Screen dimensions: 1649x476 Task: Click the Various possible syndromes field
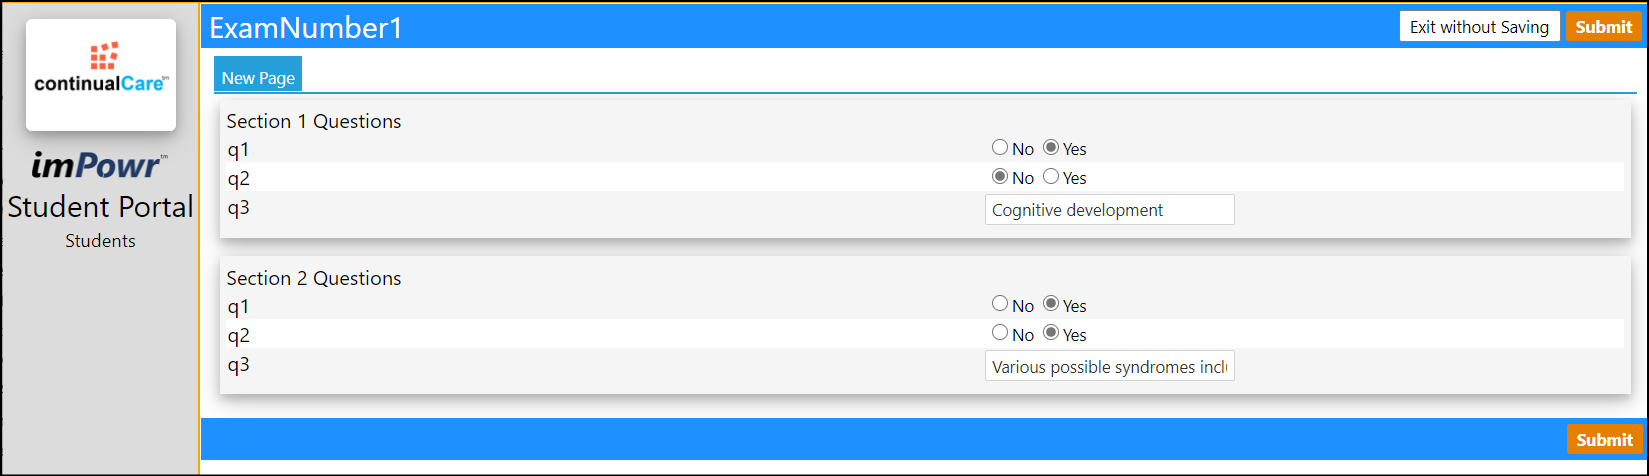[x=1110, y=366]
